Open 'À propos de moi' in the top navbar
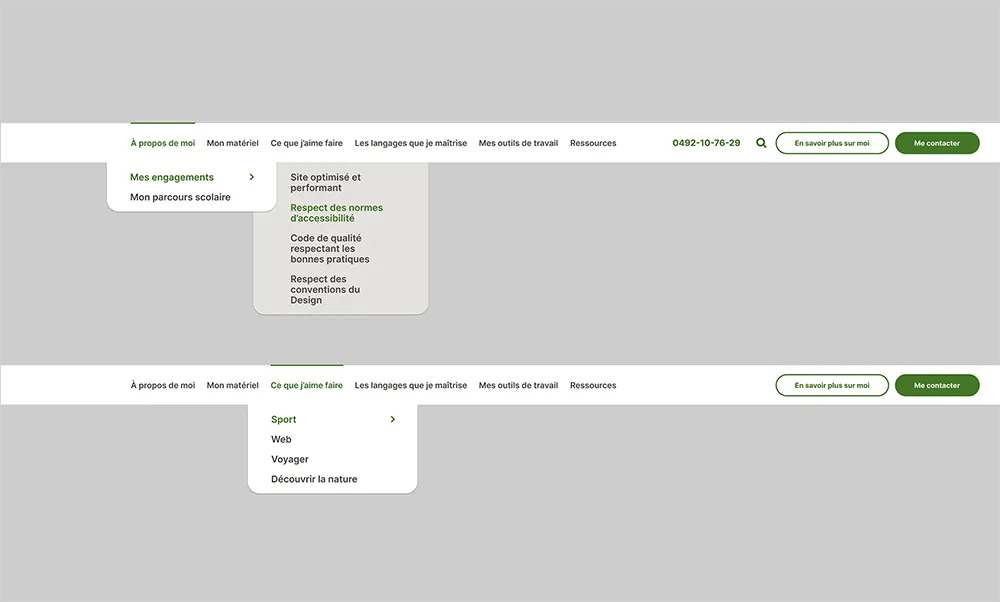 [163, 143]
